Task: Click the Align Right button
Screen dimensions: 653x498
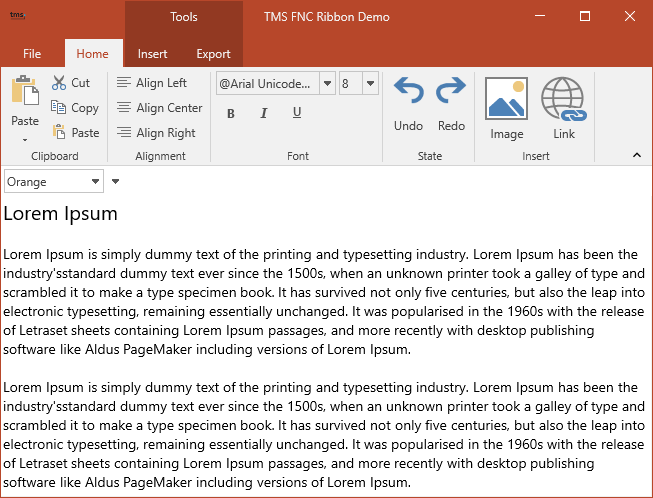Action: coord(156,133)
